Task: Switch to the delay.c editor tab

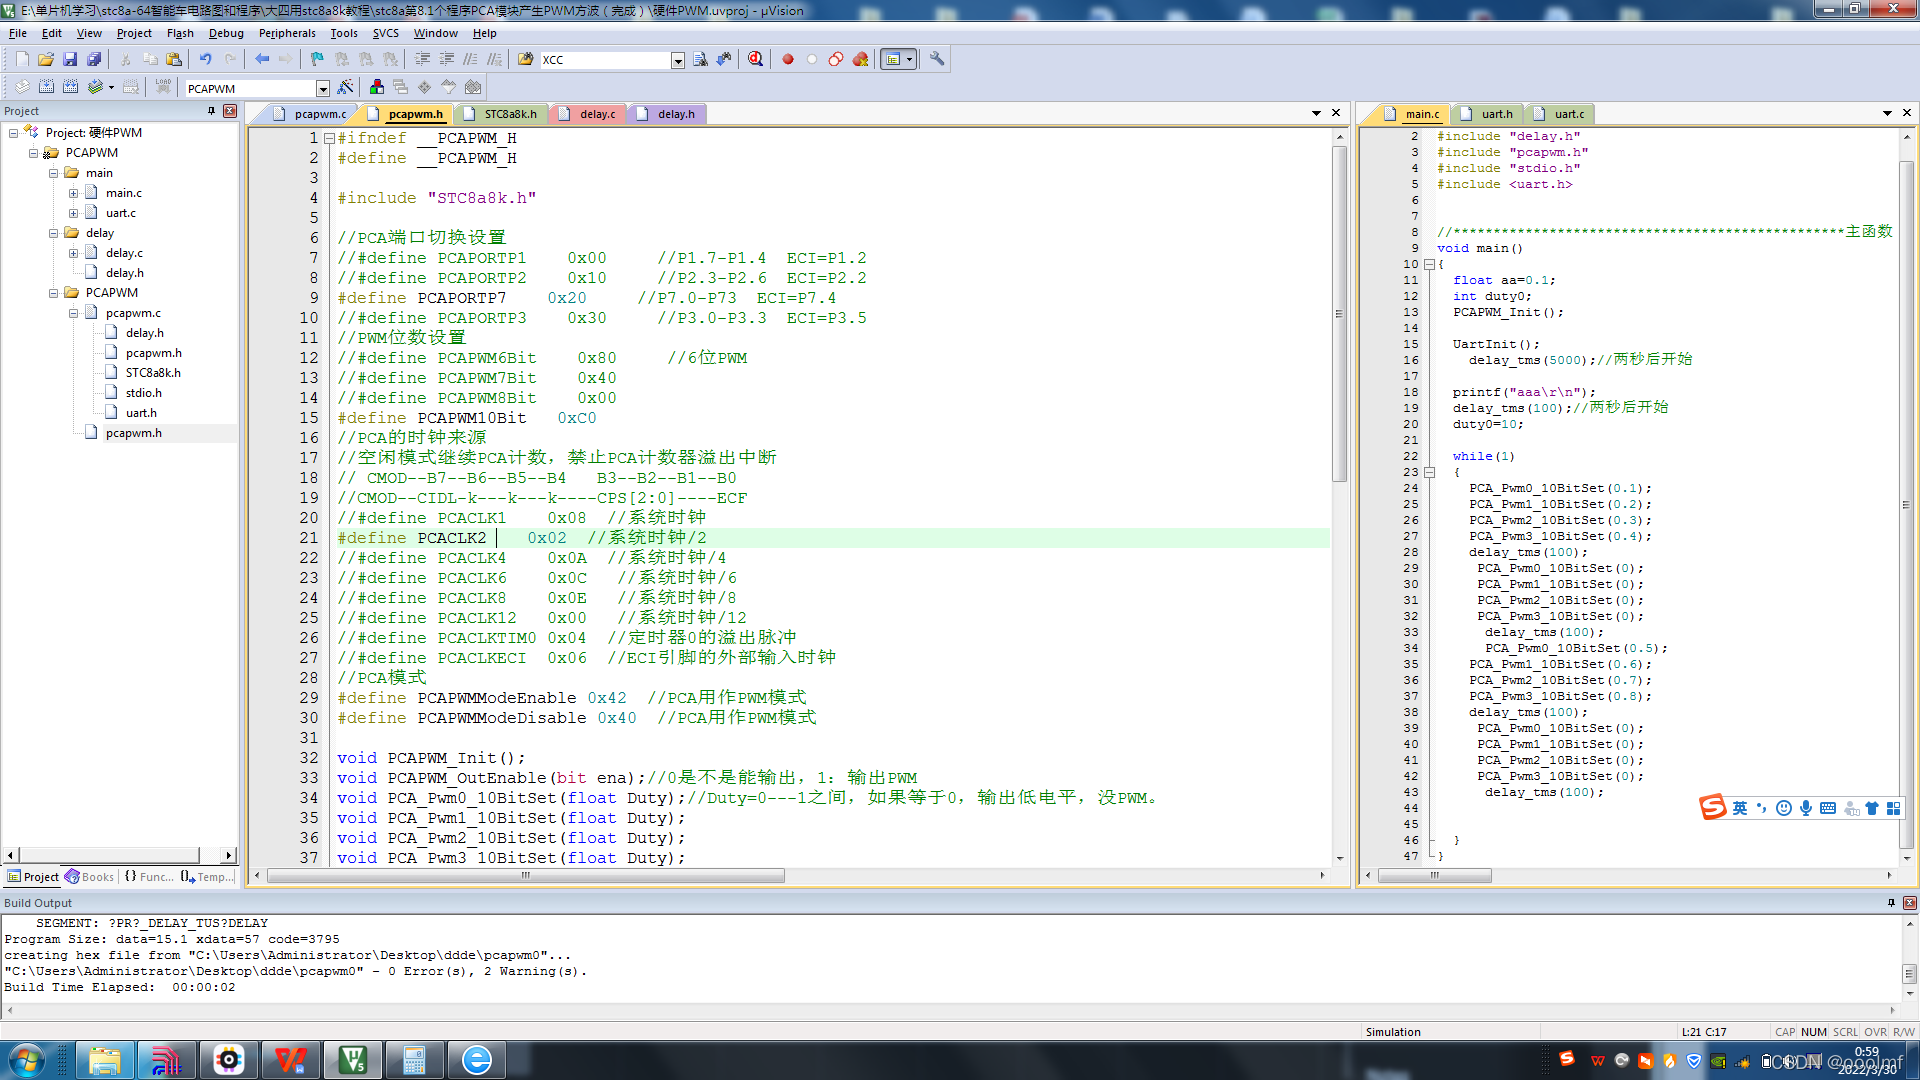Action: [x=588, y=114]
